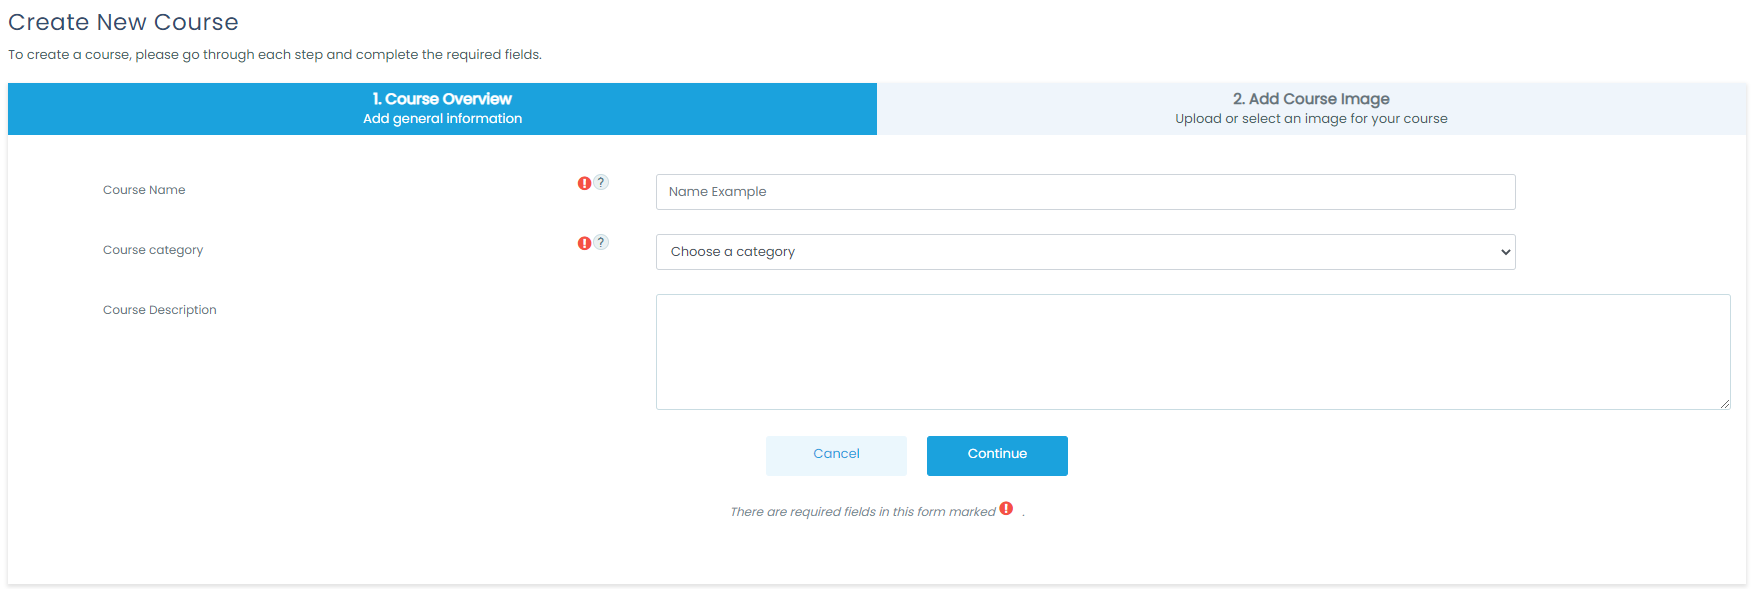Image resolution: width=1755 pixels, height=589 pixels.
Task: Click the "Create New Course" page heading
Action: [x=123, y=22]
